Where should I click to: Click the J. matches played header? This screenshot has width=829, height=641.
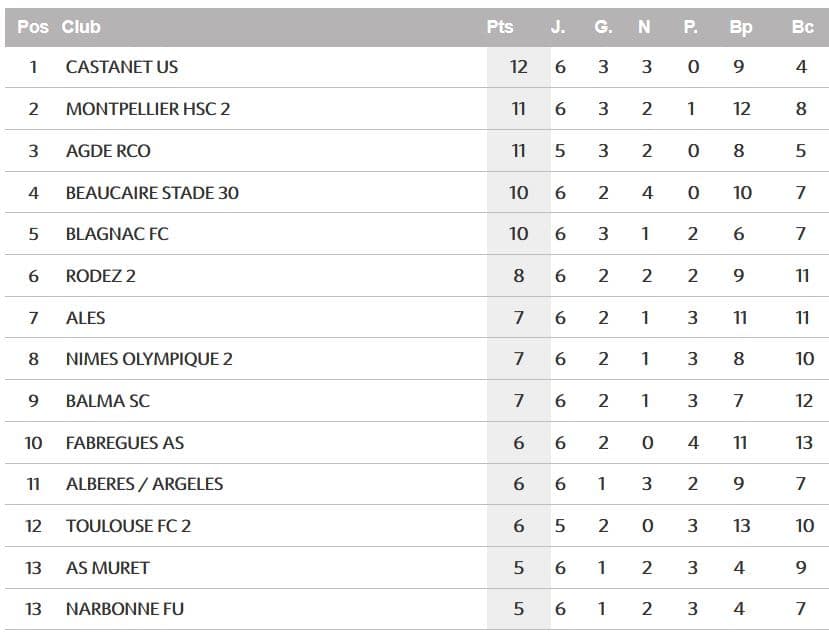558,27
